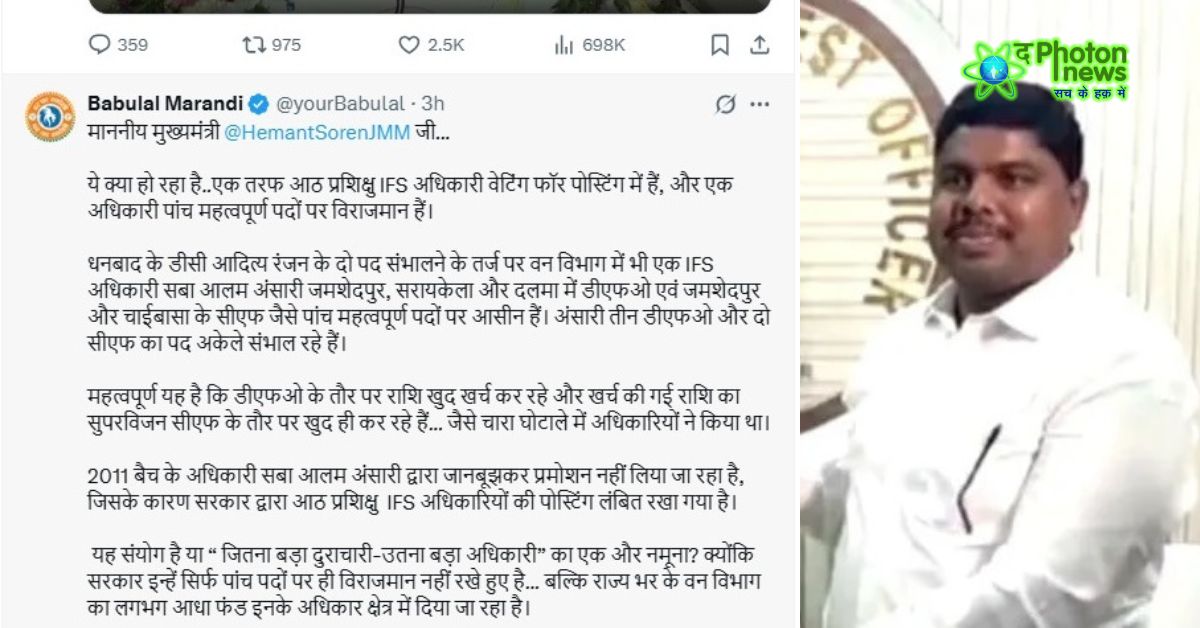
Task: Click the media image above the engagement bar
Action: pos(430,6)
